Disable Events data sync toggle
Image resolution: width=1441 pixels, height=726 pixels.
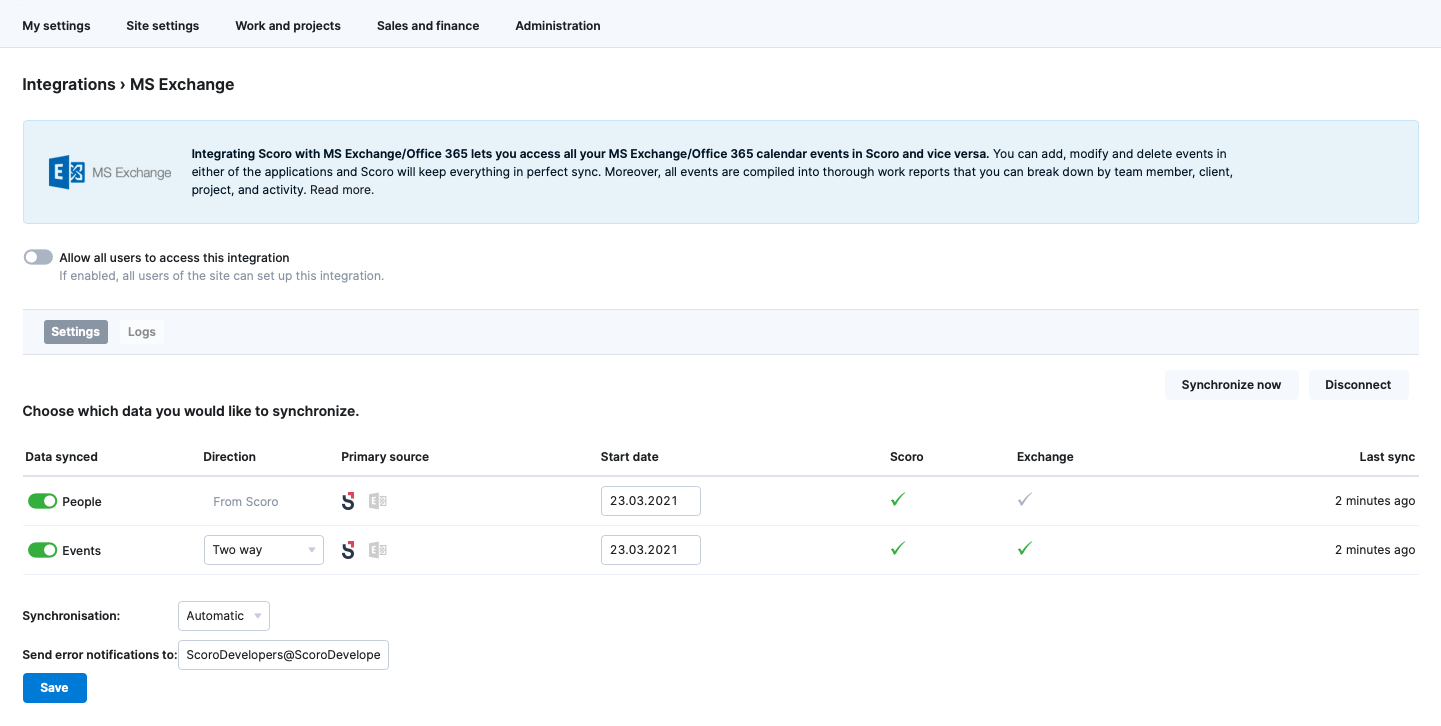tap(42, 550)
